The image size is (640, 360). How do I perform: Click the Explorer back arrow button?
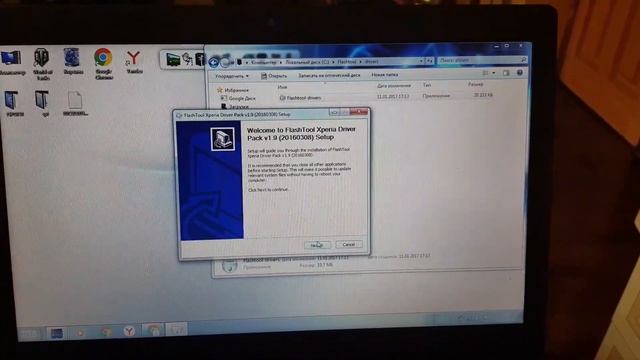(213, 62)
